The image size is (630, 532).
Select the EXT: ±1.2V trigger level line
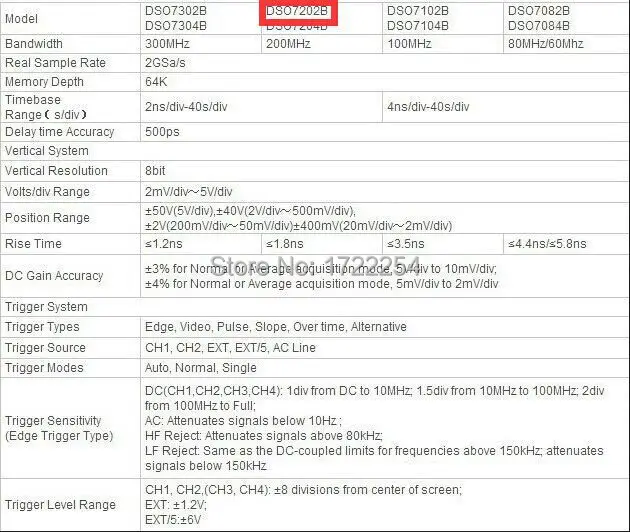tap(176, 505)
